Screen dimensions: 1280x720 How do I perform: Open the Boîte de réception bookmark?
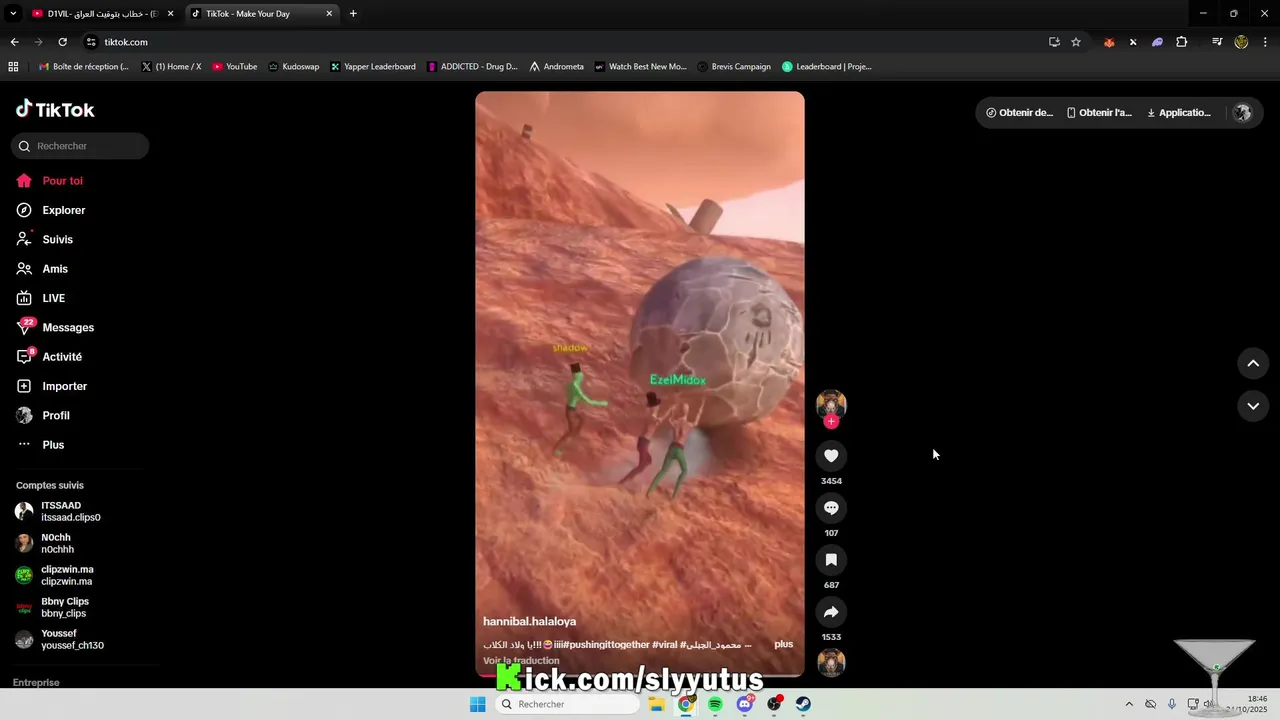tap(83, 67)
